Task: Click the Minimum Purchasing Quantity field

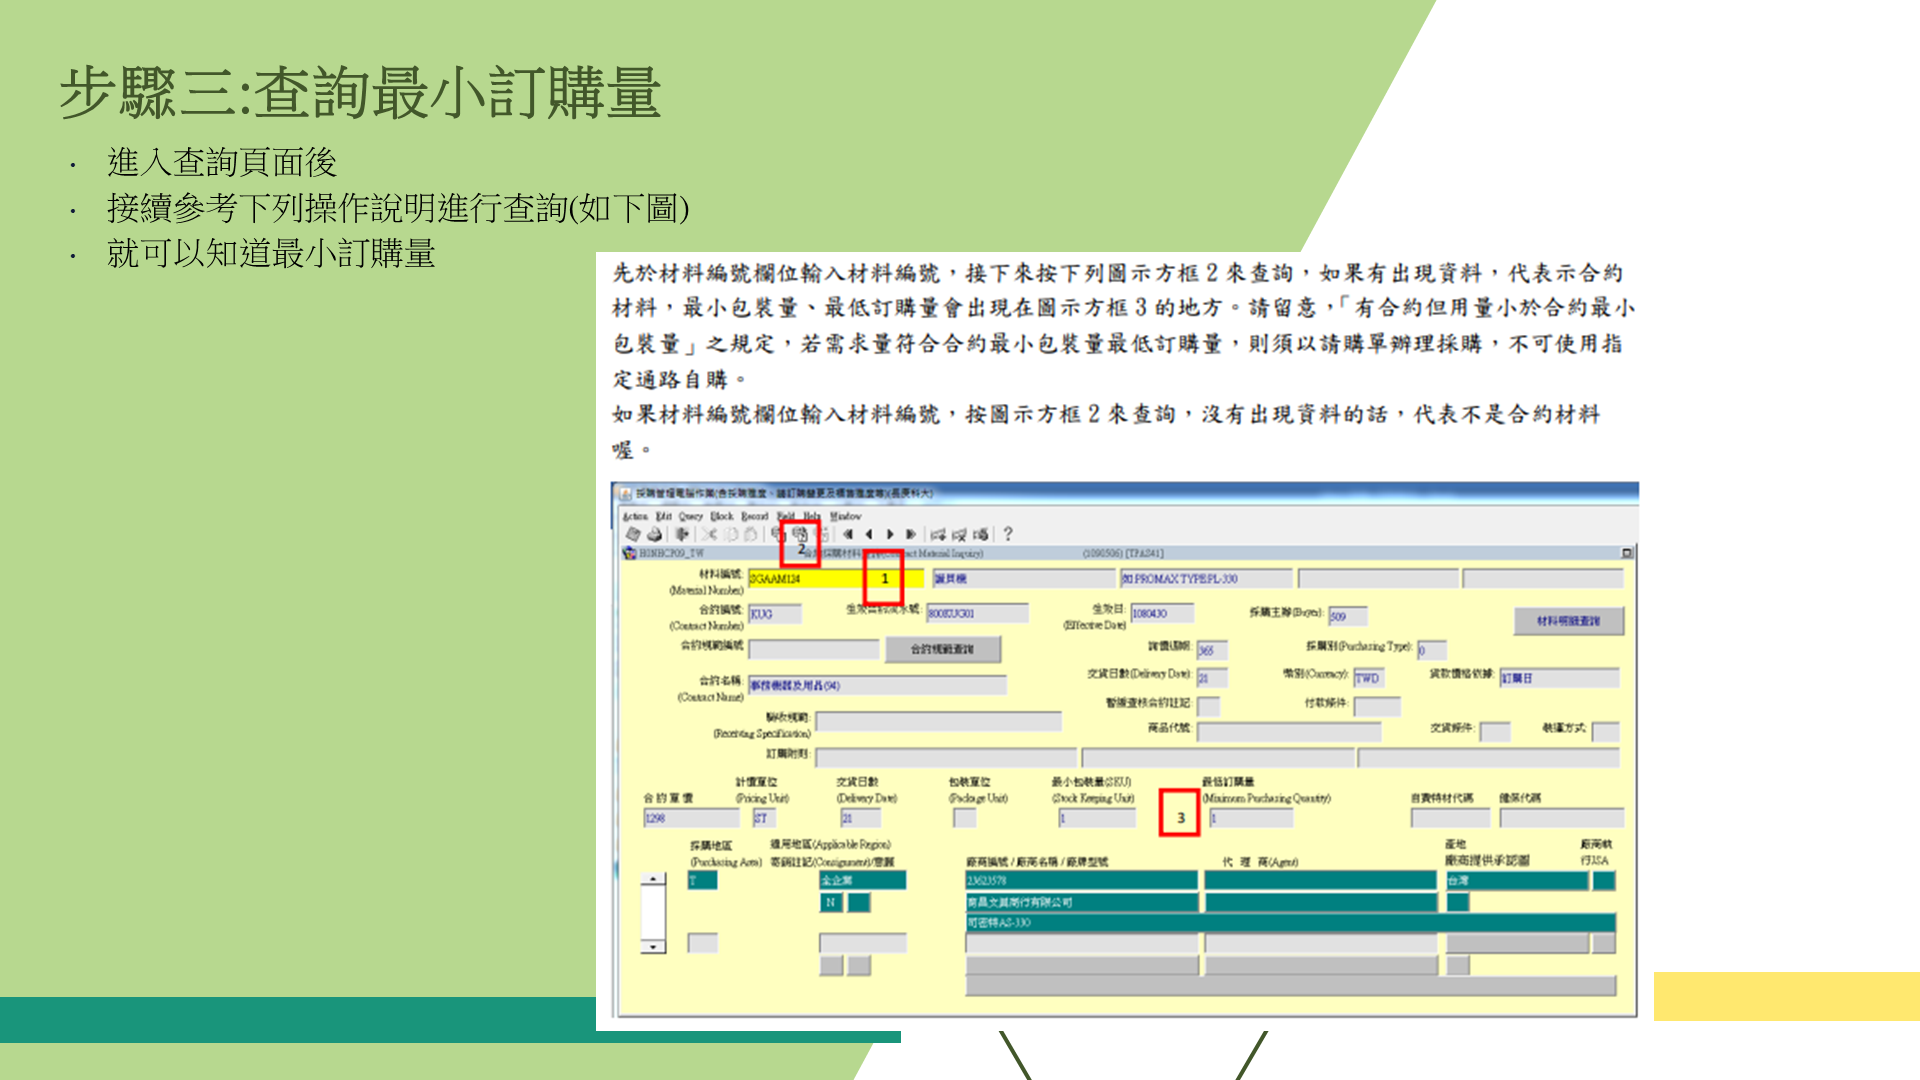Action: click(x=1251, y=818)
